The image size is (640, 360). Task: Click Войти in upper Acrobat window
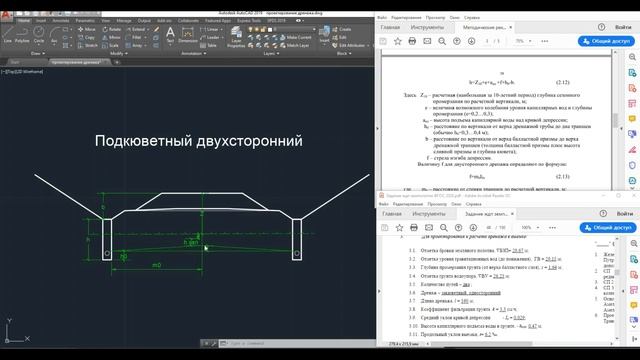click(x=623, y=27)
